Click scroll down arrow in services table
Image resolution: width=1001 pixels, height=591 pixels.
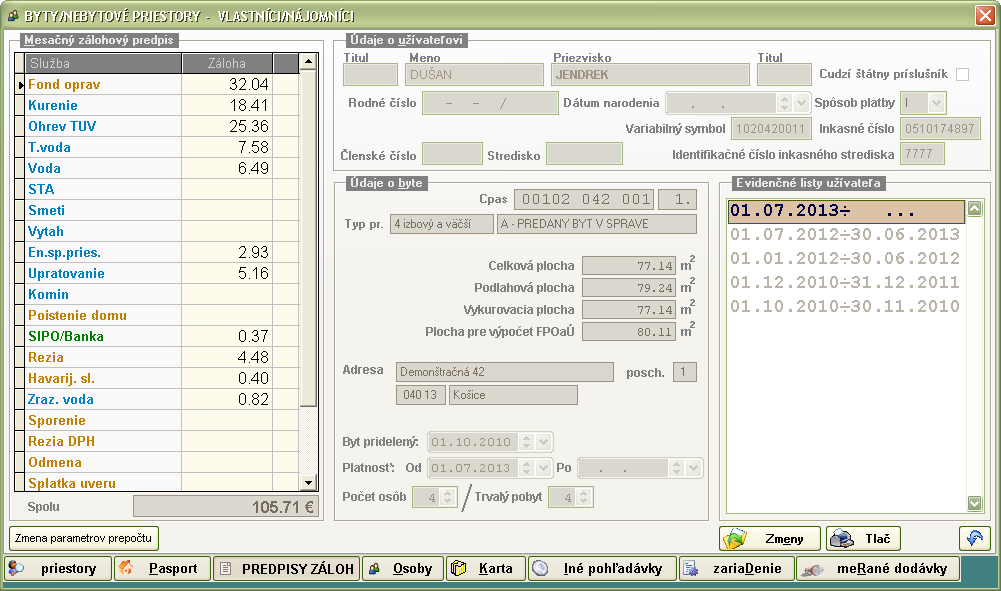pos(308,483)
